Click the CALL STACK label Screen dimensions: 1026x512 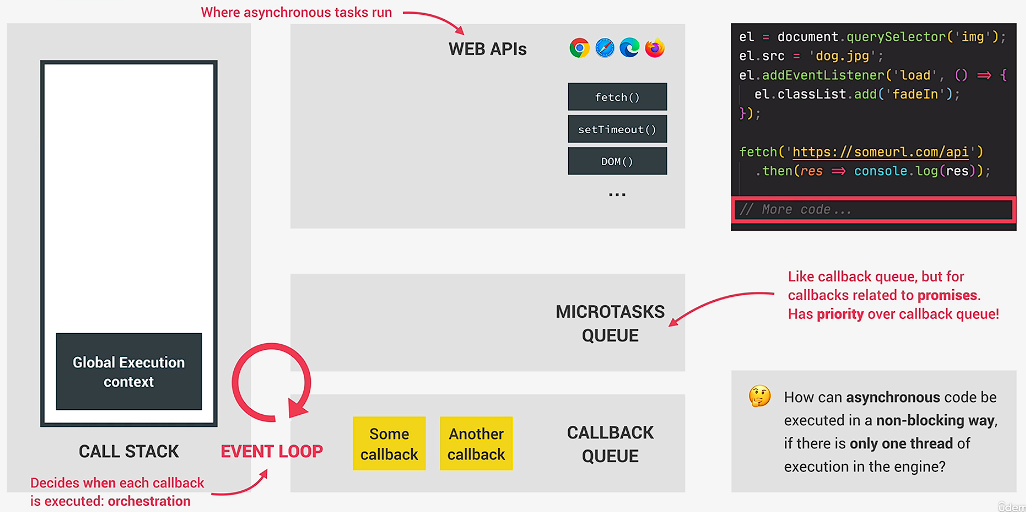pos(129,452)
